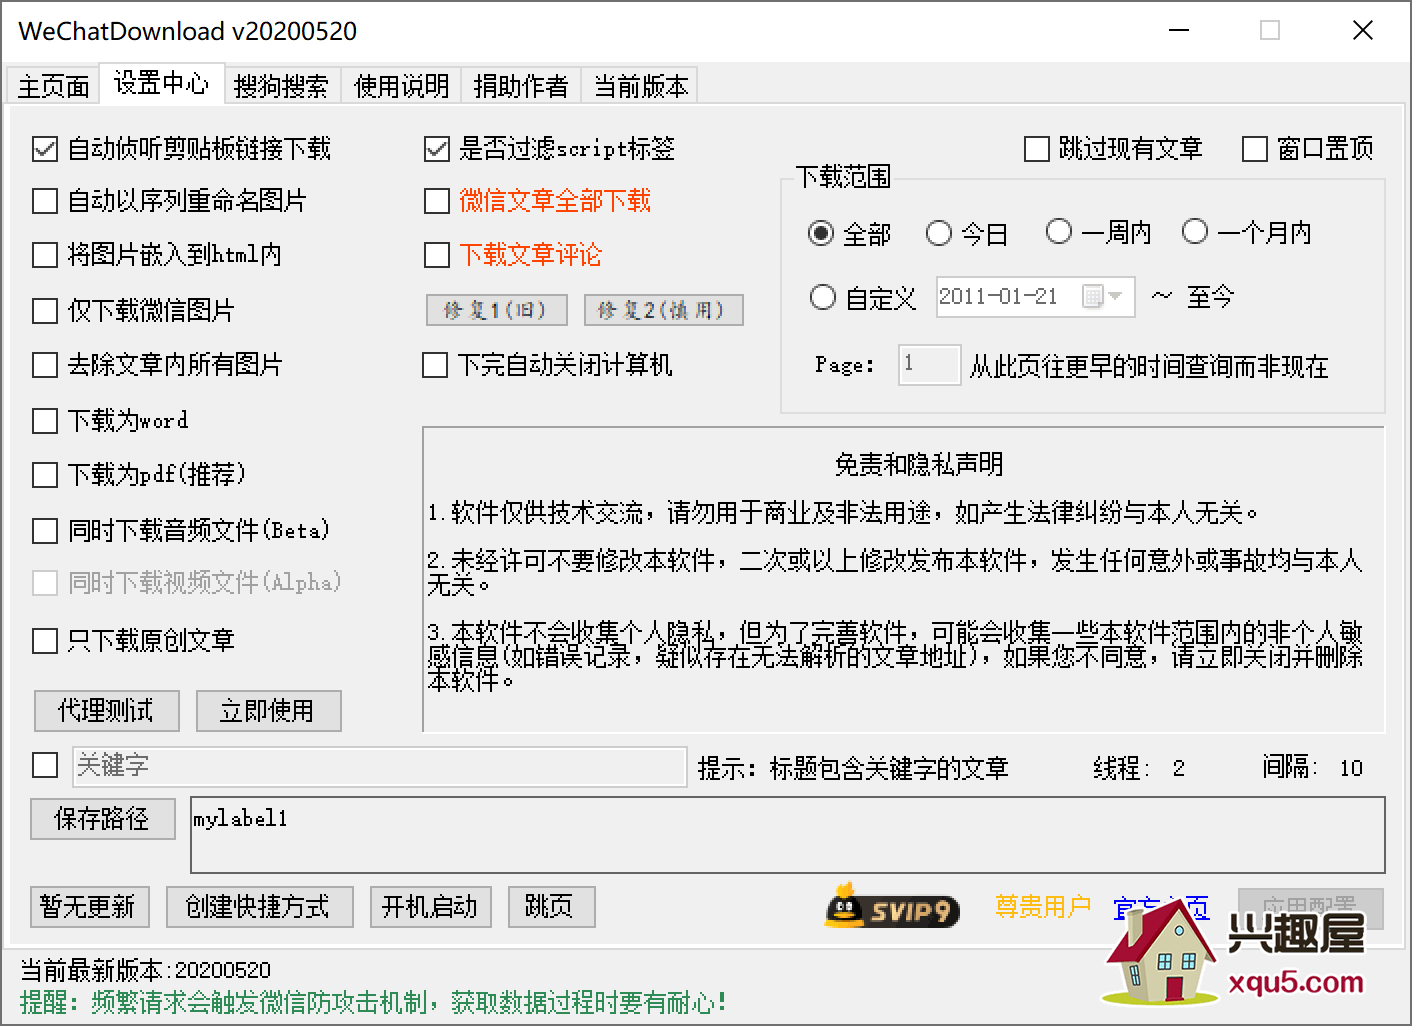Viewport: 1412px width, 1026px height.
Task: Open the date picker calendar dropdown
Action: [x=1103, y=297]
